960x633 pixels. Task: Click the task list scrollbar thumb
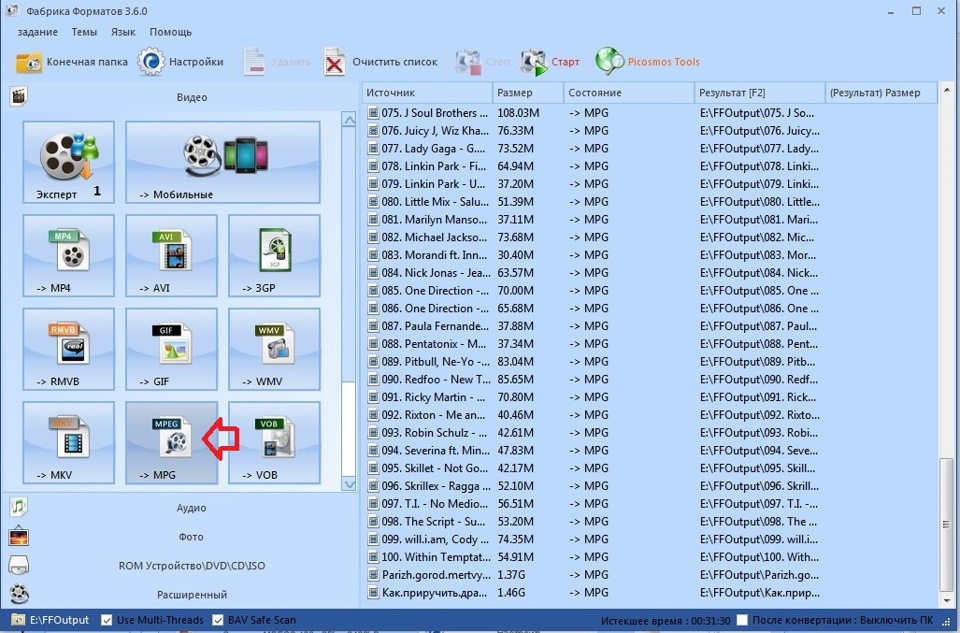(x=947, y=524)
